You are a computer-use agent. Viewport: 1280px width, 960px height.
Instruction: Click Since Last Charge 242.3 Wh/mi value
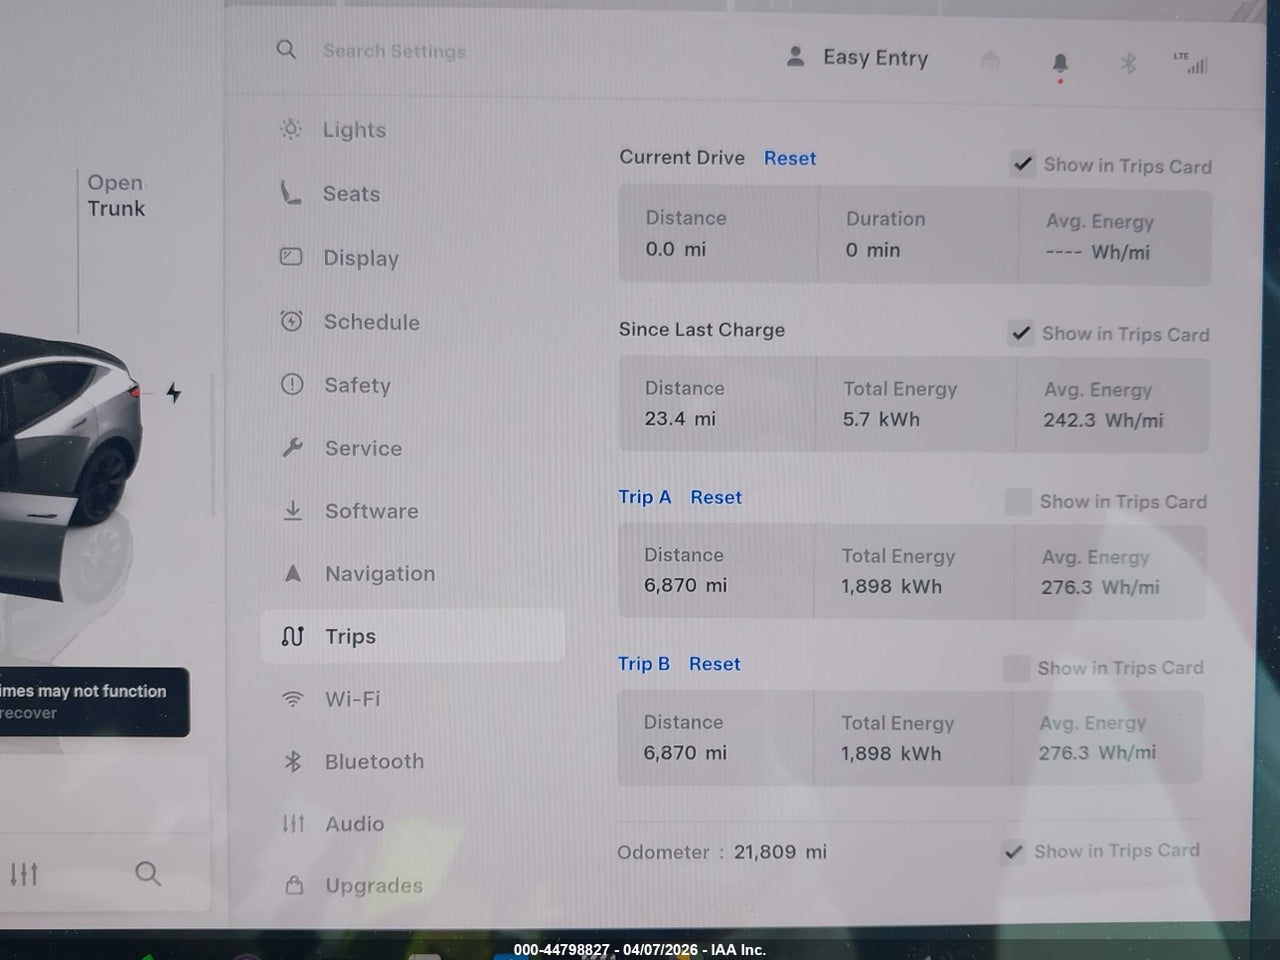[1103, 420]
